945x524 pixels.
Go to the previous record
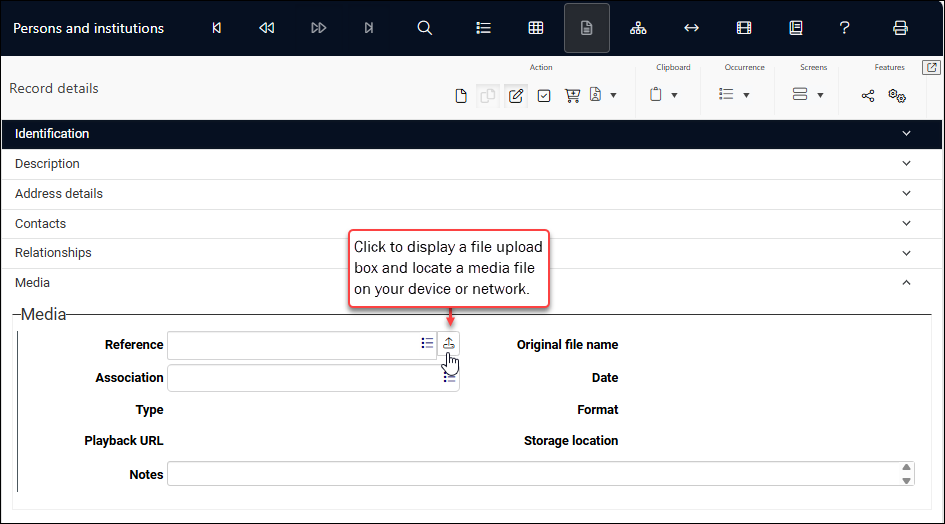(266, 28)
